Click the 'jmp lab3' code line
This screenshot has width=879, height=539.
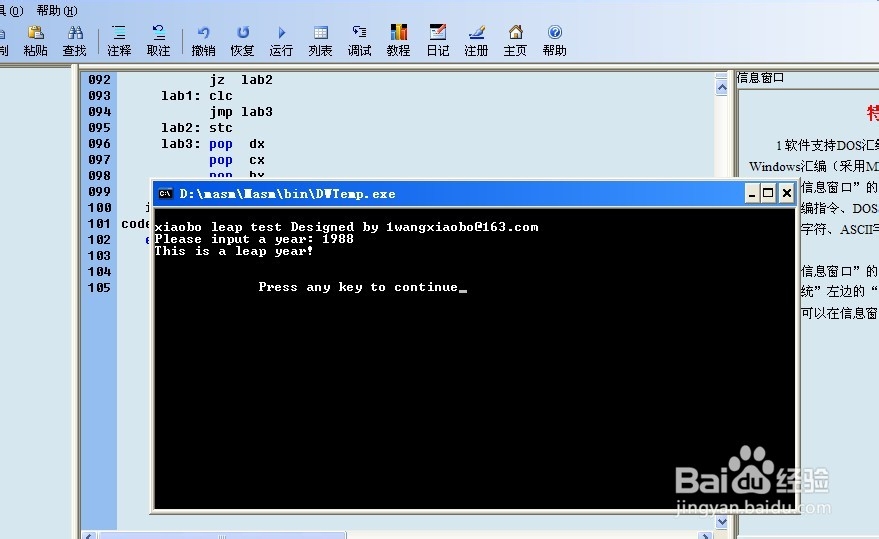pyautogui.click(x=241, y=112)
